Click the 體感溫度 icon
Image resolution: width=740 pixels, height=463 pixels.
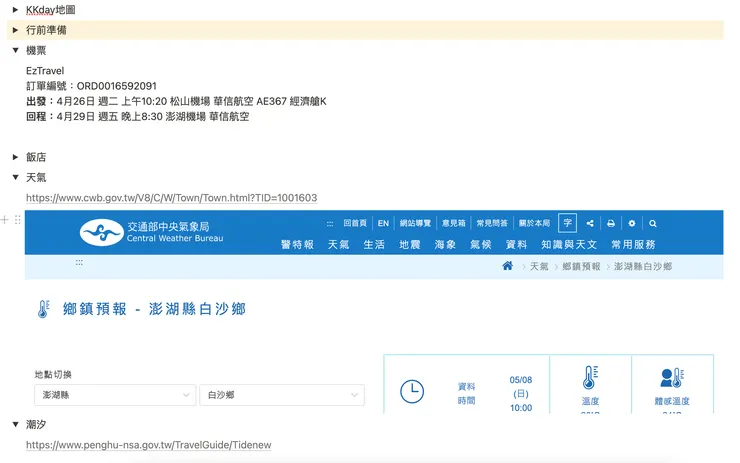click(672, 378)
